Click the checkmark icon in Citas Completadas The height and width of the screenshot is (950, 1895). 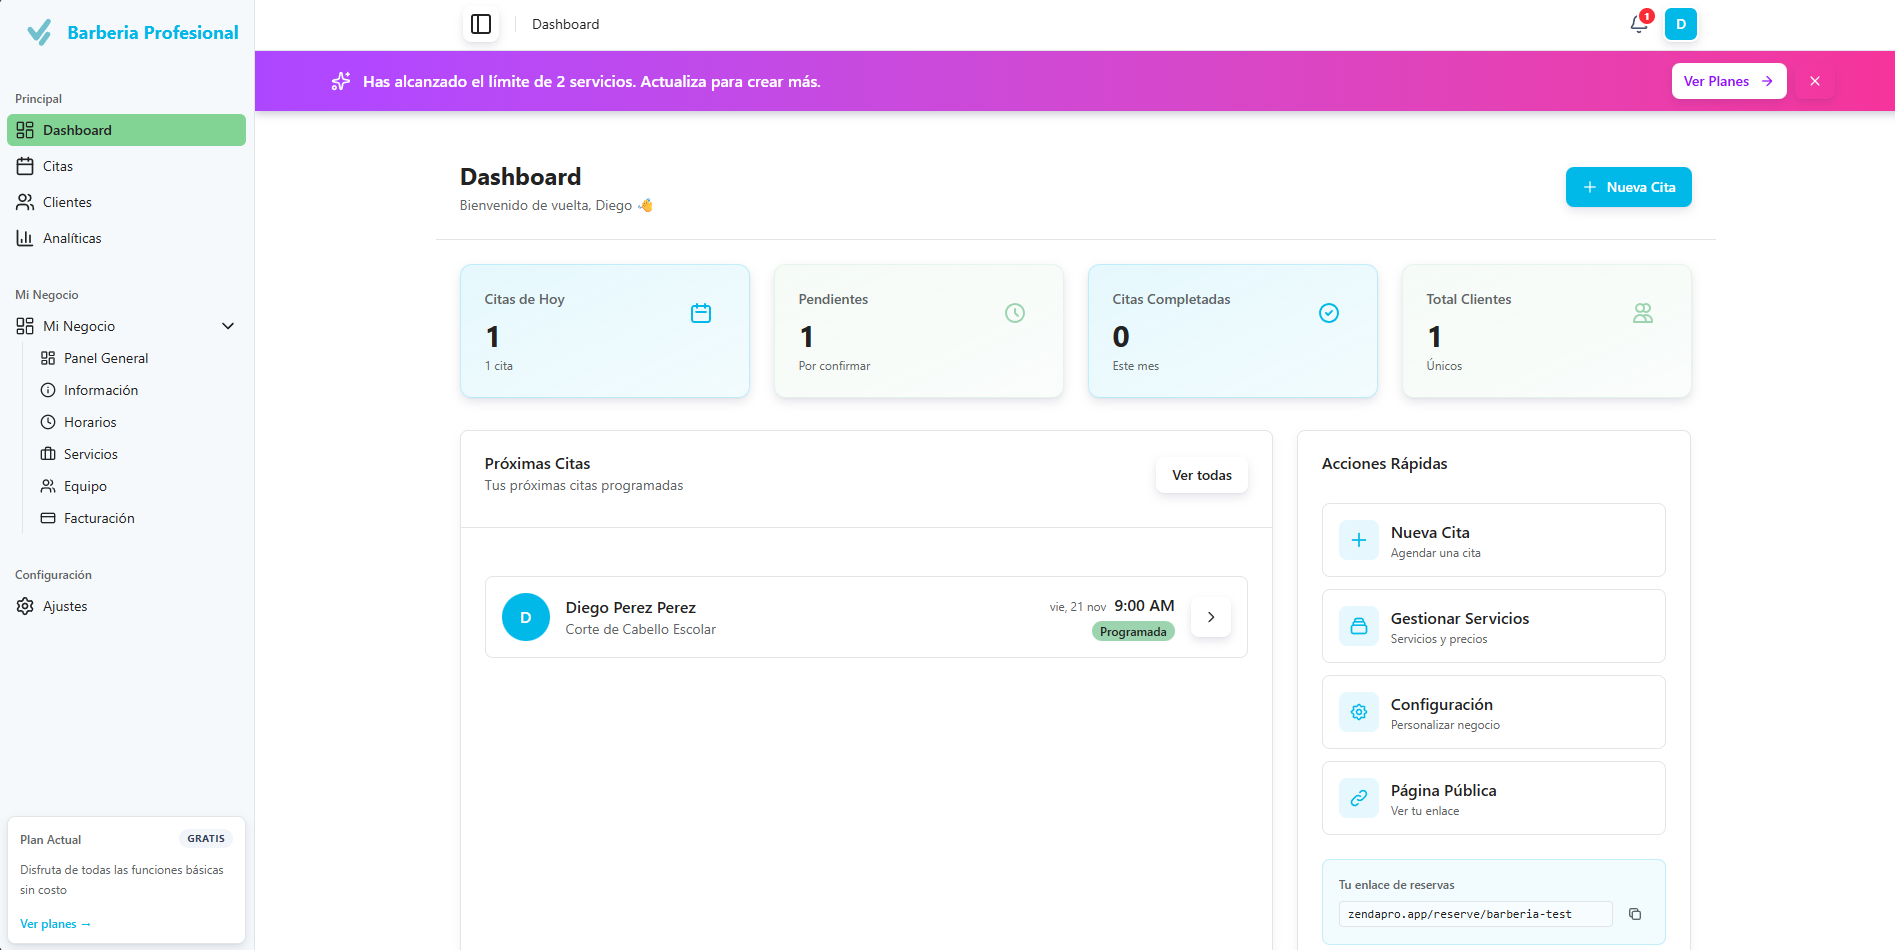pyautogui.click(x=1329, y=313)
